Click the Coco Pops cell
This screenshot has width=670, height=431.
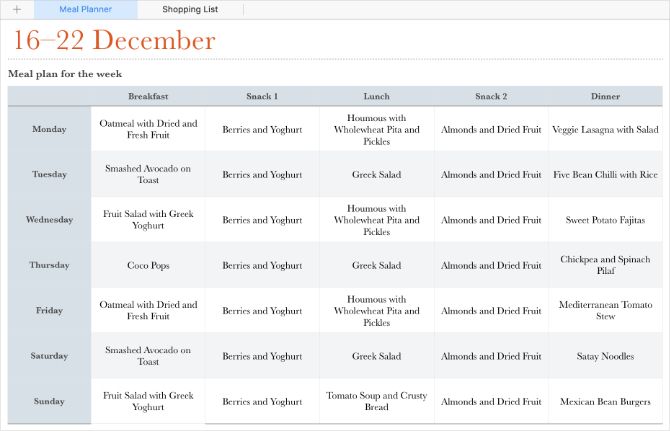148,266
